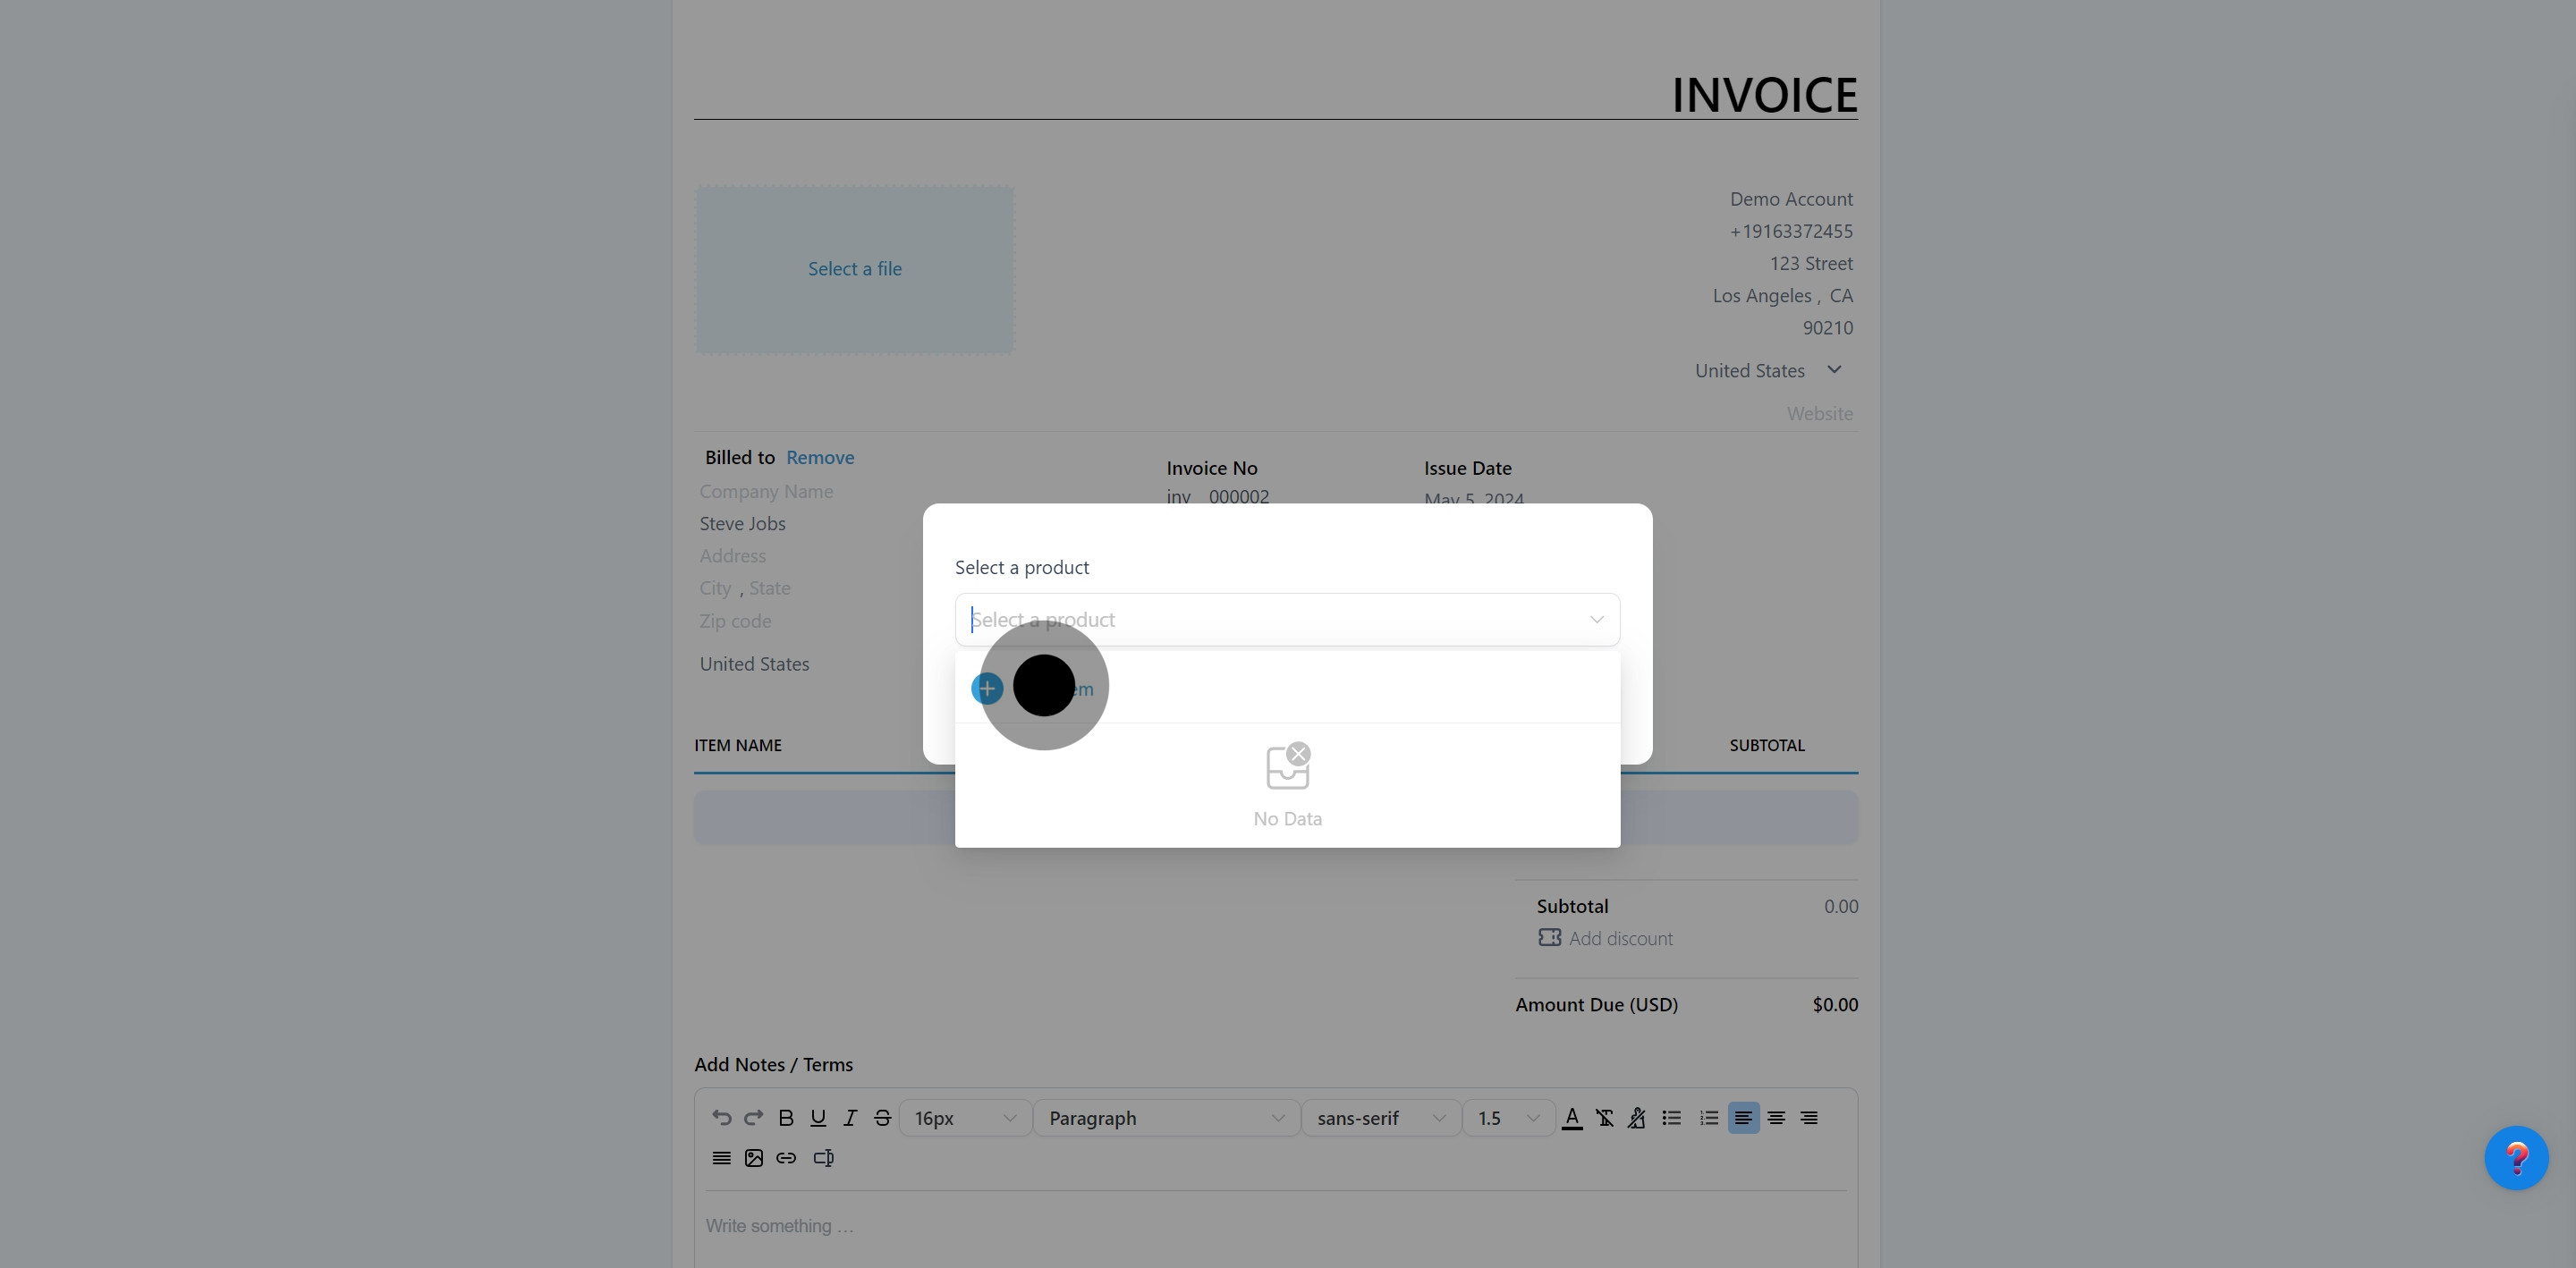Toggle underline formatting in notes editor
This screenshot has height=1268, width=2576.
click(x=818, y=1118)
